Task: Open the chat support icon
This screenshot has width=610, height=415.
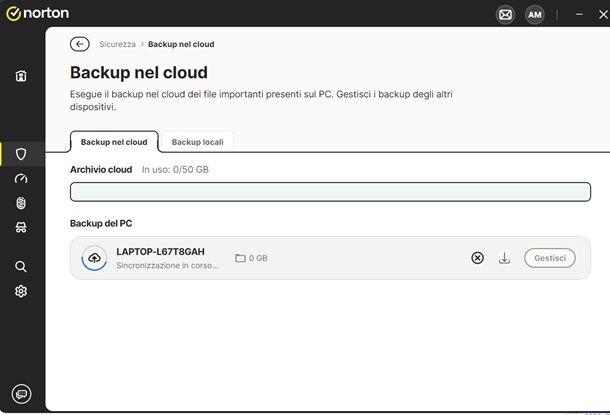Action: tap(21, 393)
